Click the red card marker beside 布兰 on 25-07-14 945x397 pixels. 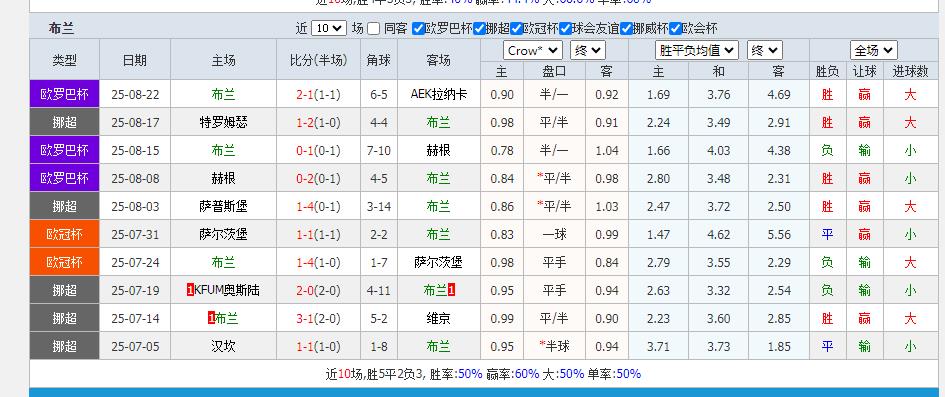click(212, 318)
